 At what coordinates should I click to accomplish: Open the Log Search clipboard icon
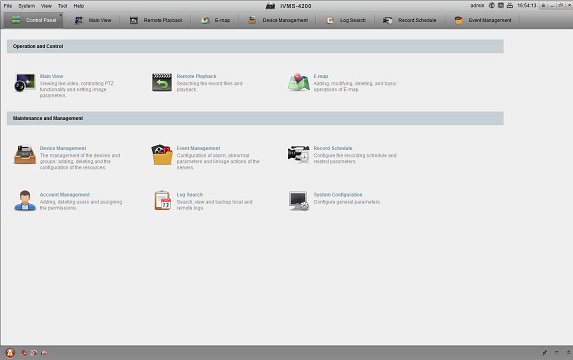point(163,200)
